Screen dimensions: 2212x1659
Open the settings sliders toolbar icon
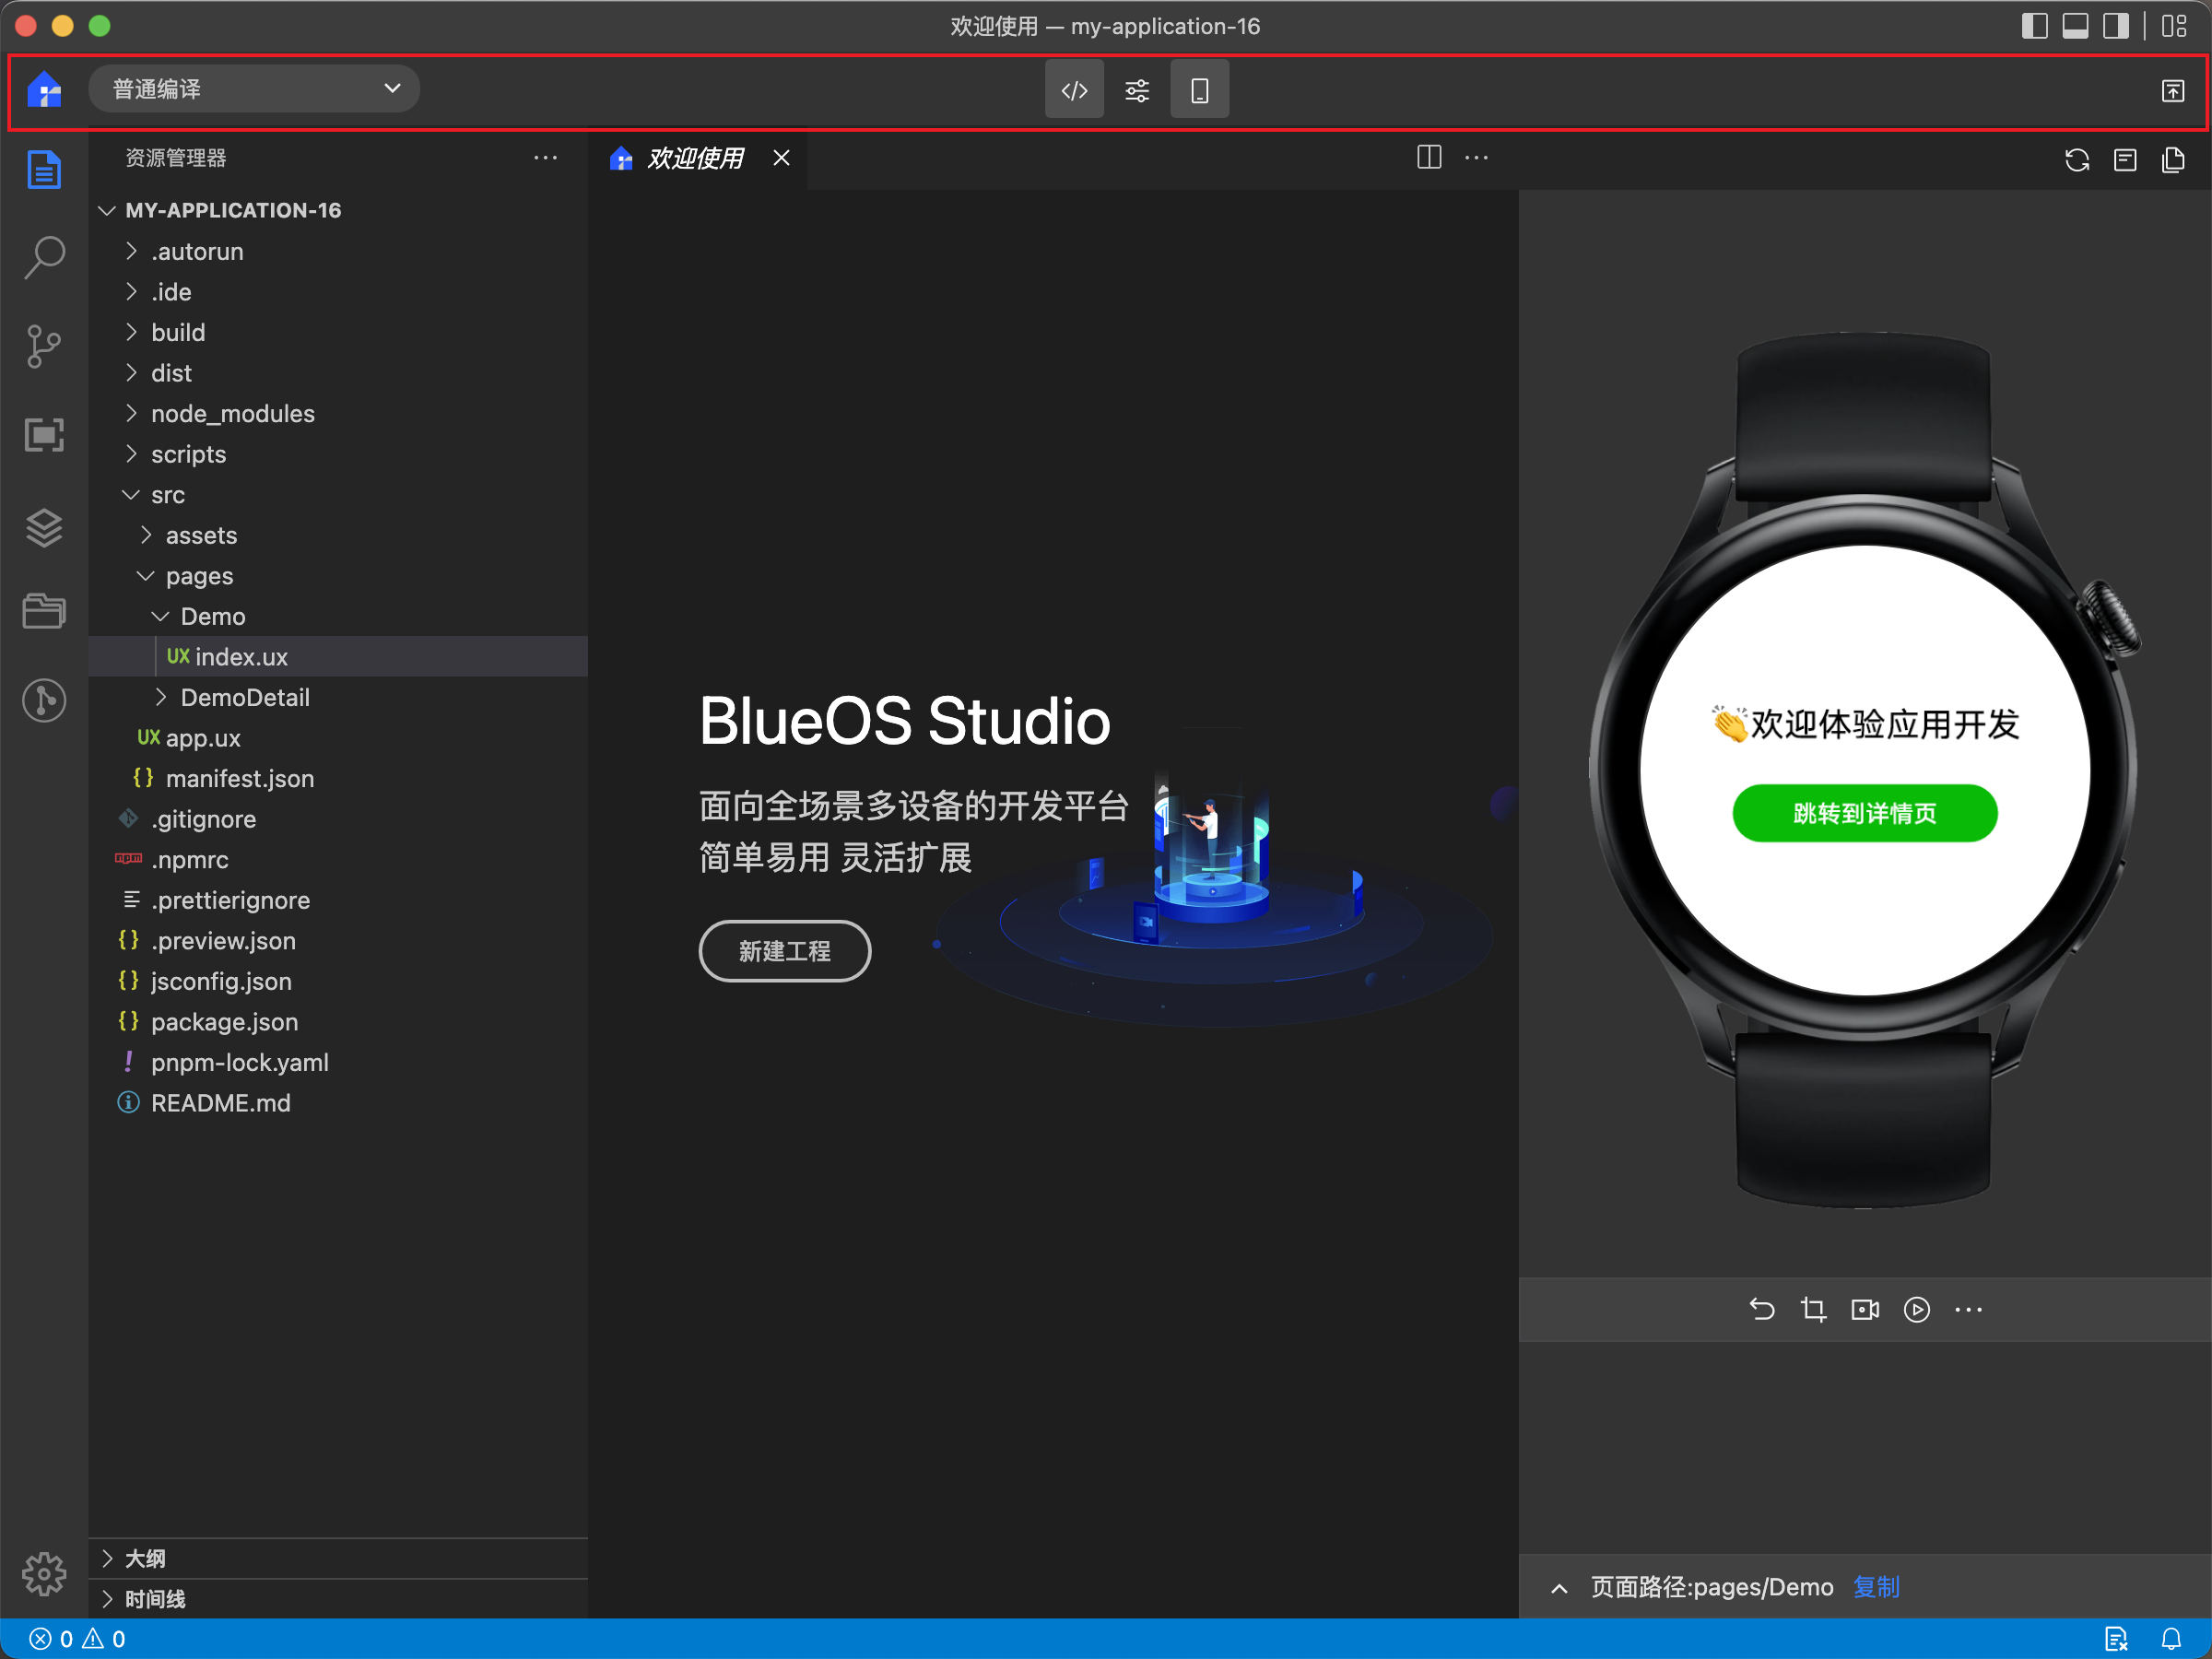click(x=1137, y=90)
